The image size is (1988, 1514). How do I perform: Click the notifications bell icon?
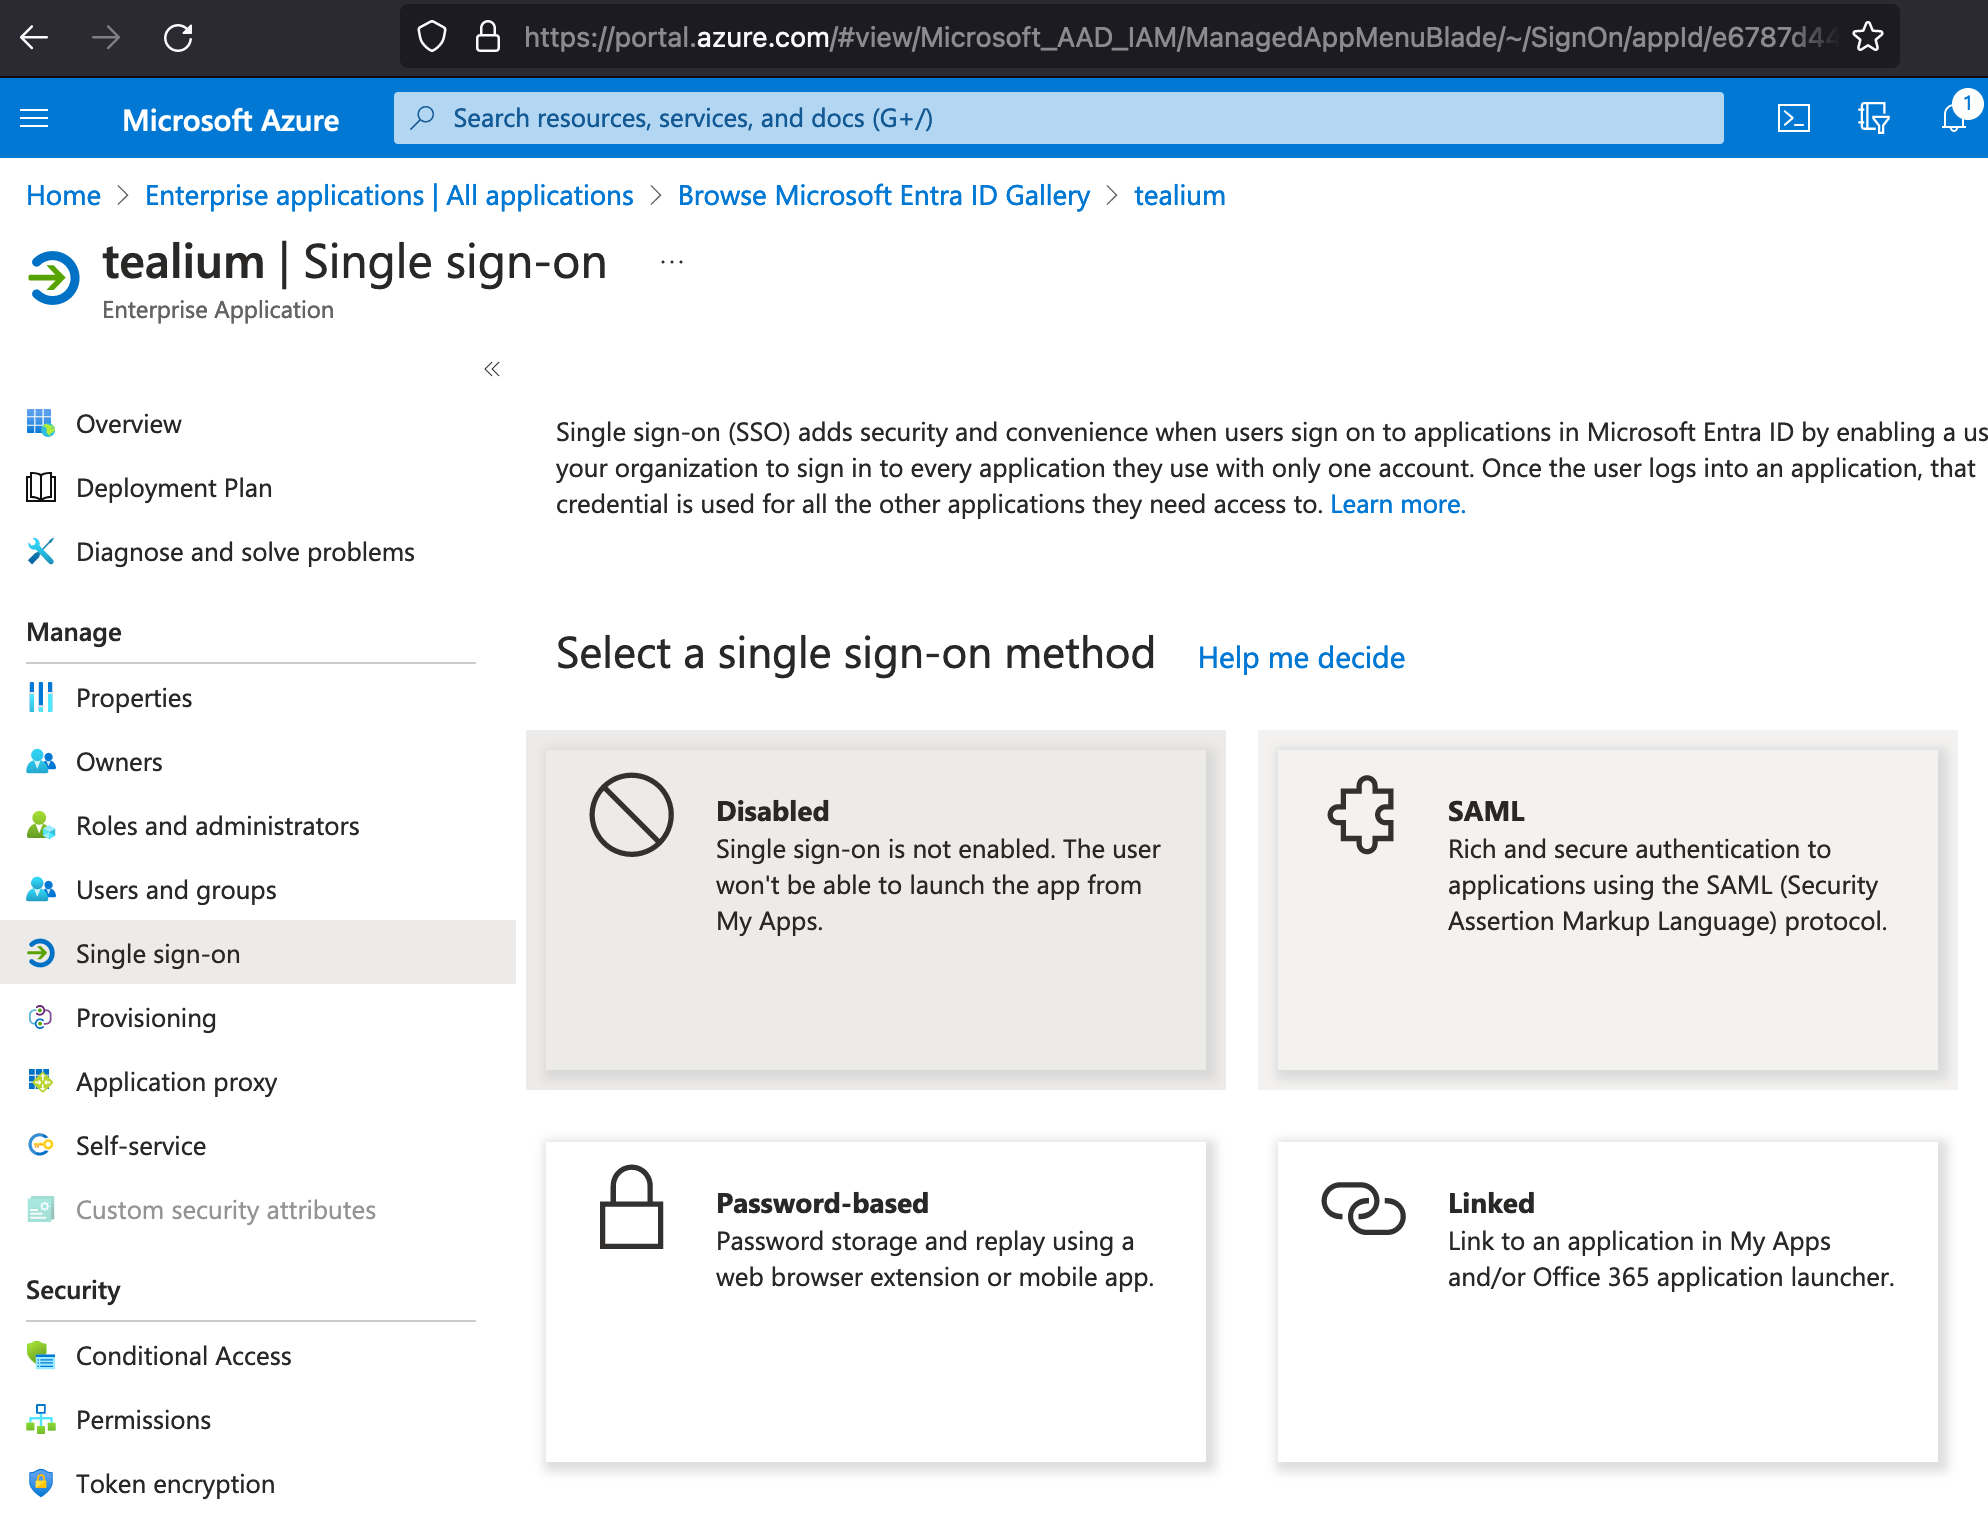click(x=1953, y=119)
